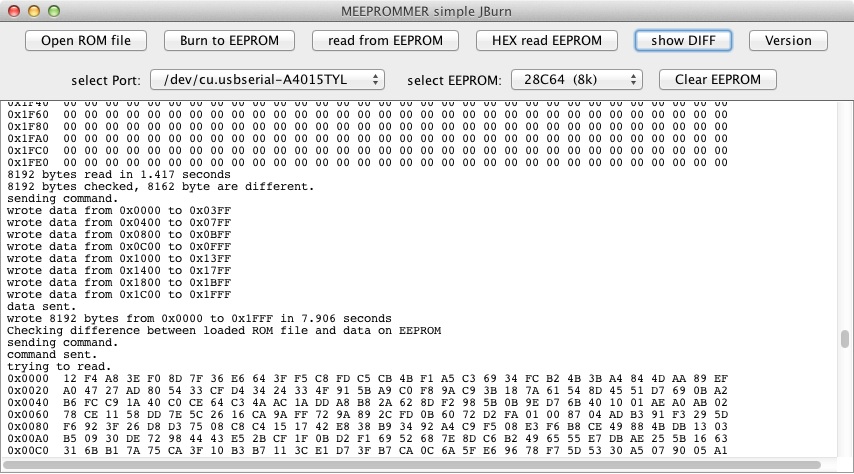This screenshot has width=854, height=474.
Task: Expand the 28C64 (8k) EEPROM selector
Action: [576, 79]
